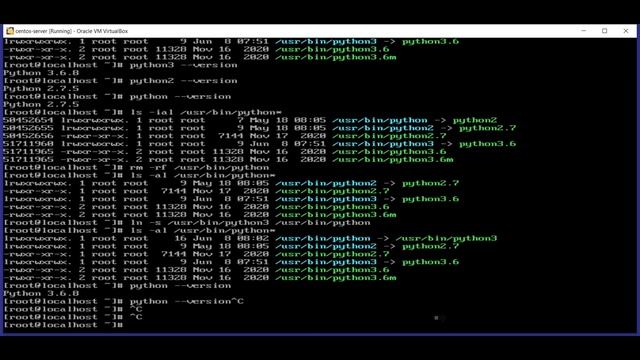Minimize the centos-server VirtualBox window
Screen dimensions: 640x360
[x=583, y=31]
